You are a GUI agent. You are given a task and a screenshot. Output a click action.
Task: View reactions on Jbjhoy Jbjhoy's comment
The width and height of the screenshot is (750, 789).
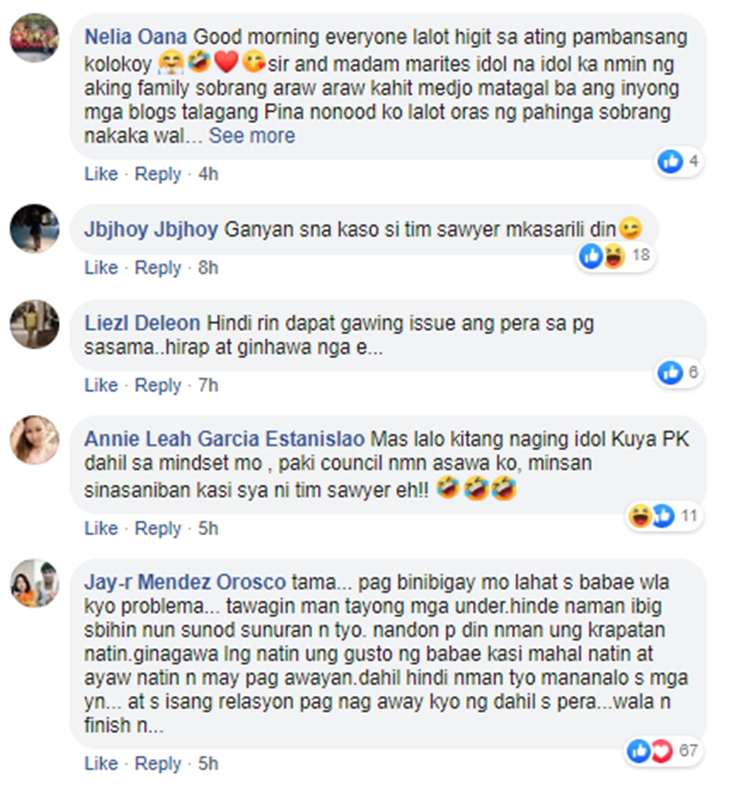click(615, 256)
